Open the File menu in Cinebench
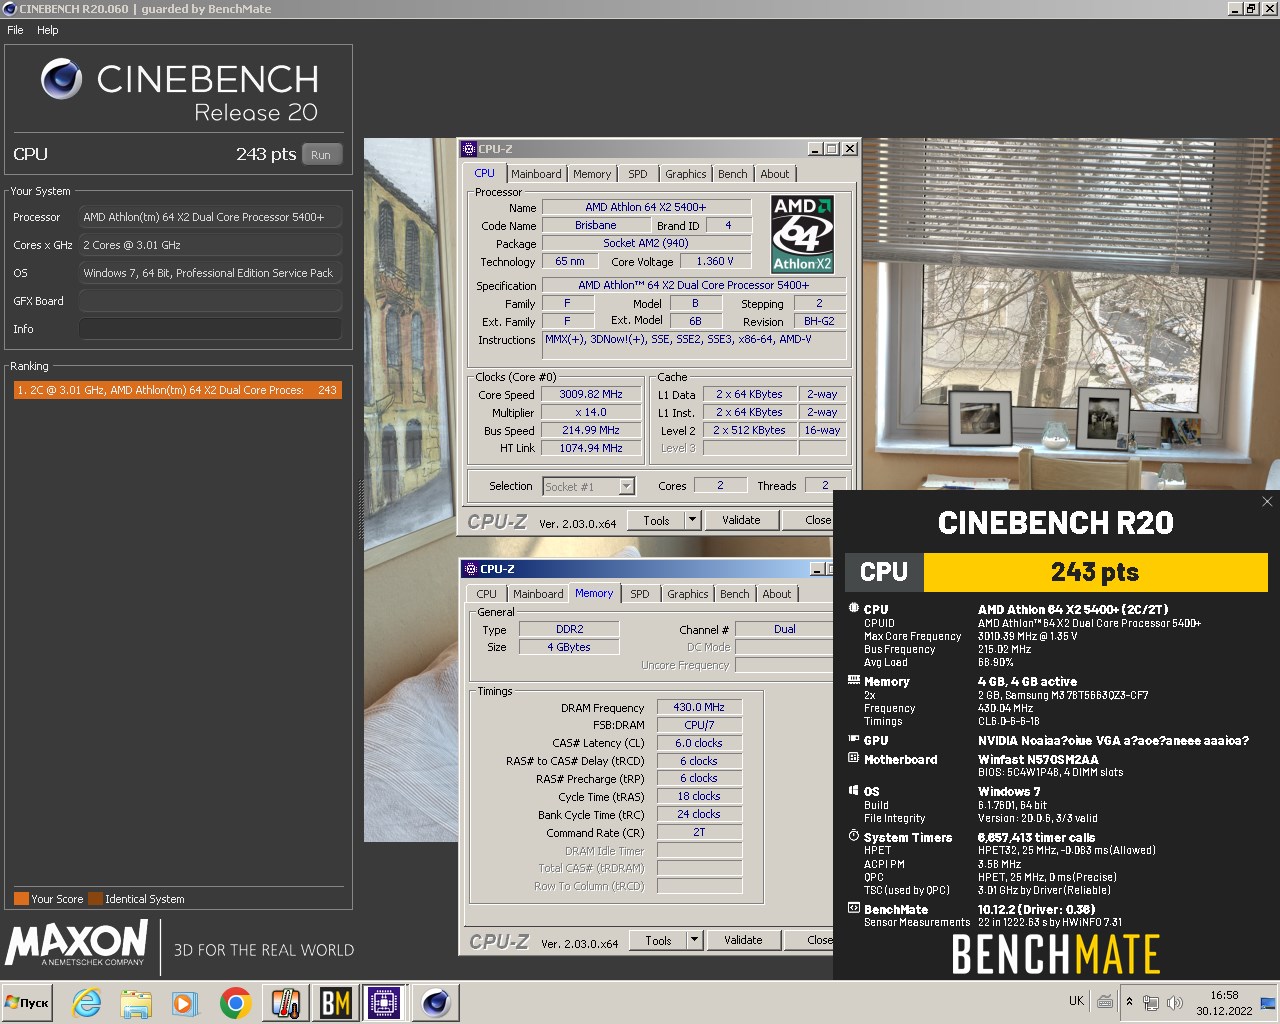Image resolution: width=1280 pixels, height=1024 pixels. (x=15, y=30)
